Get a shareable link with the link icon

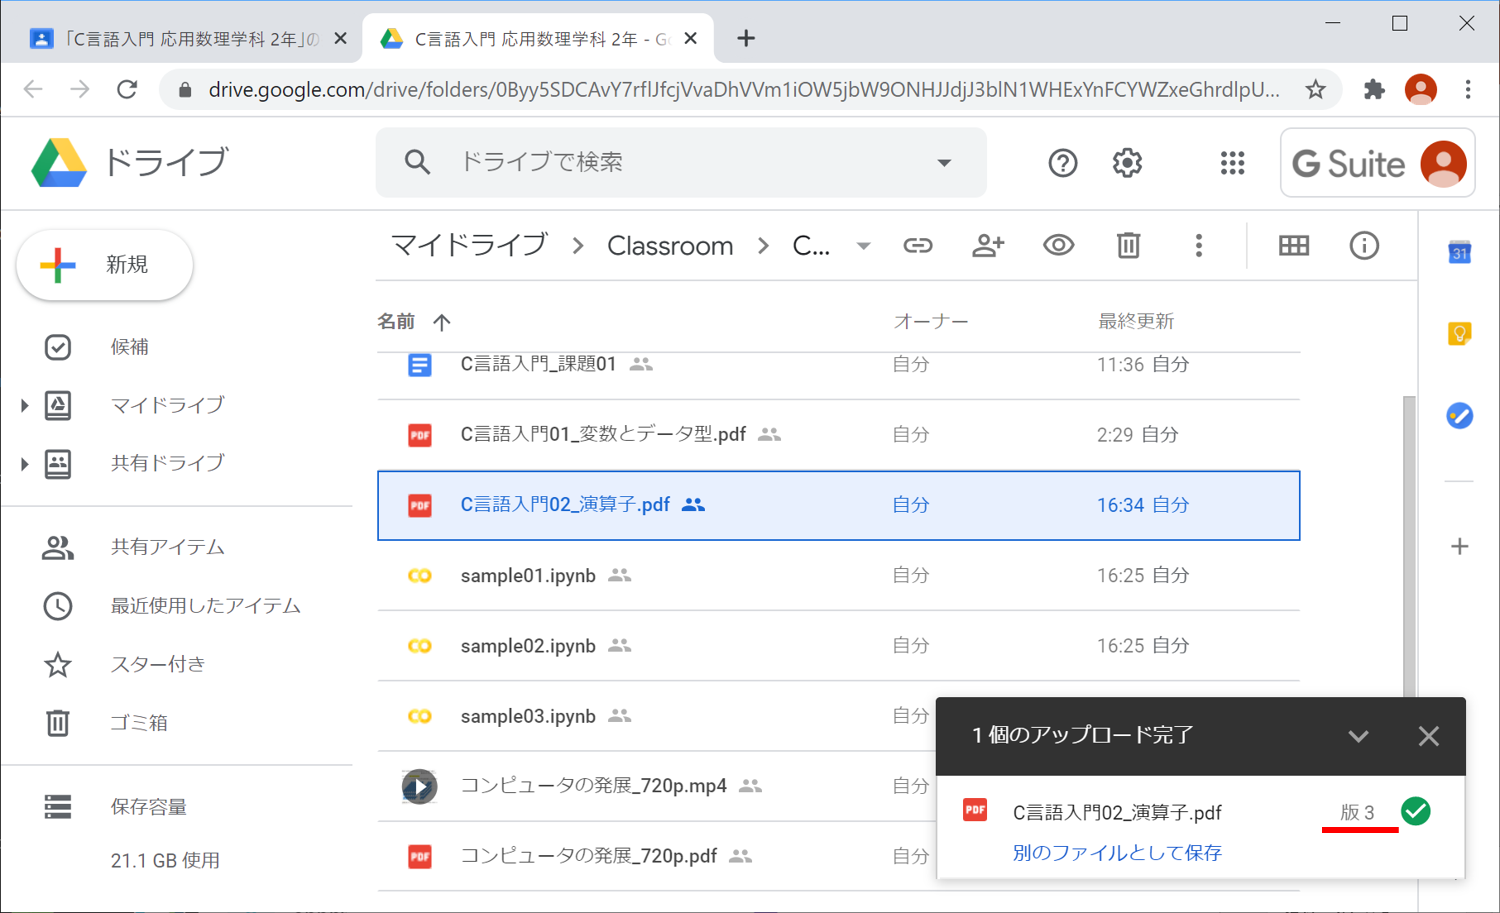[918, 245]
